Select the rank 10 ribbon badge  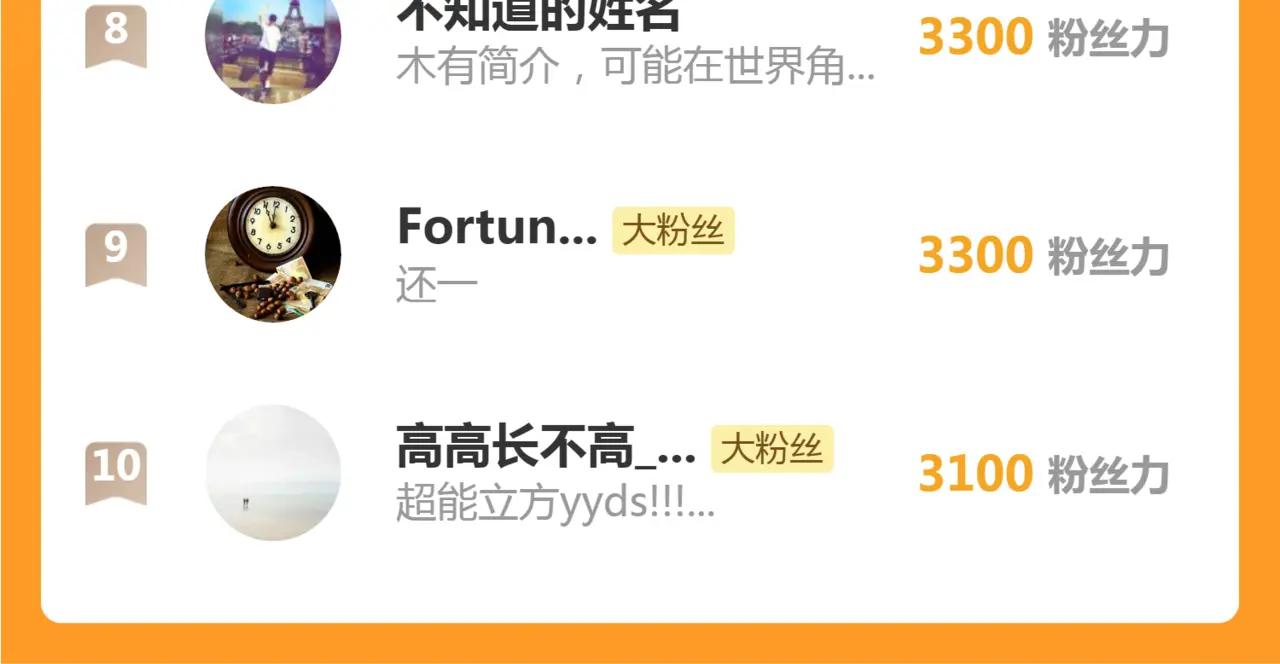[x=116, y=473]
